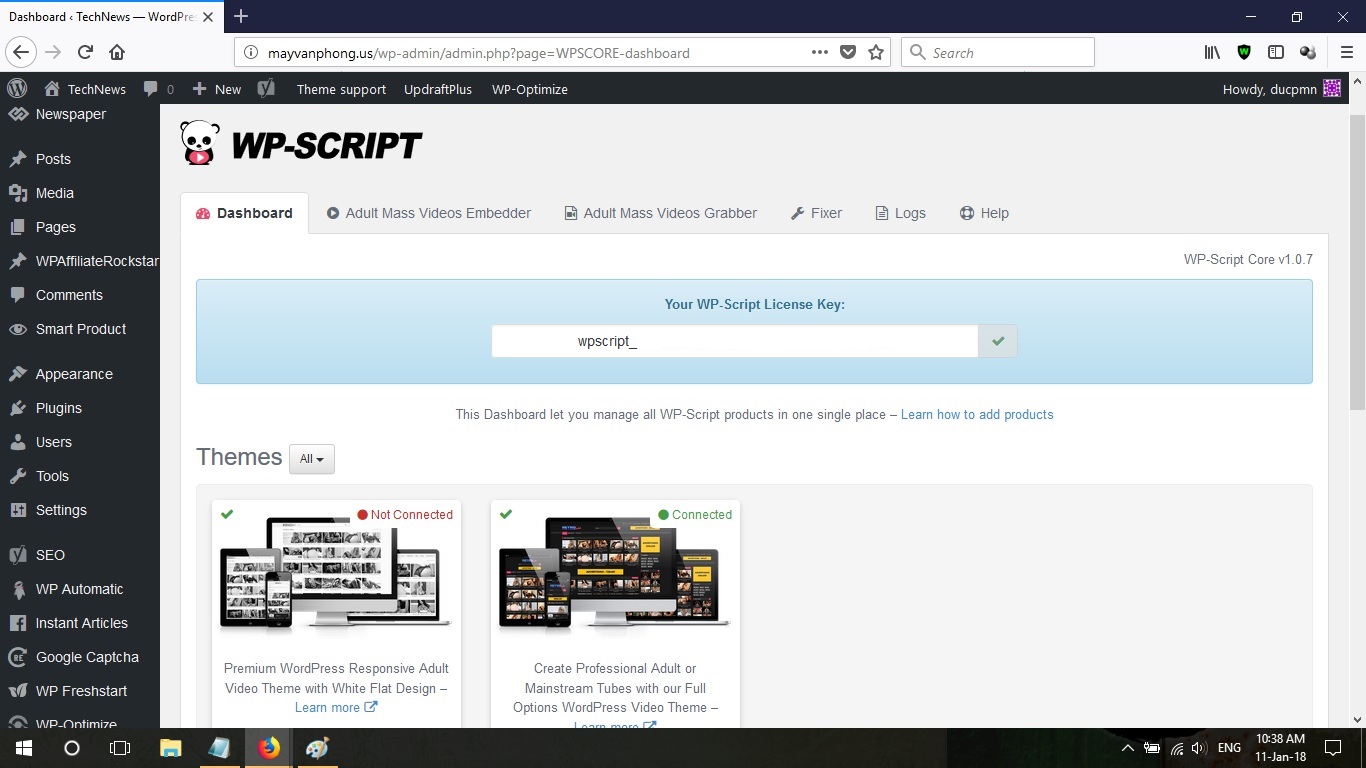This screenshot has width=1366, height=768.
Task: Open the New content menu in admin bar
Action: click(216, 89)
